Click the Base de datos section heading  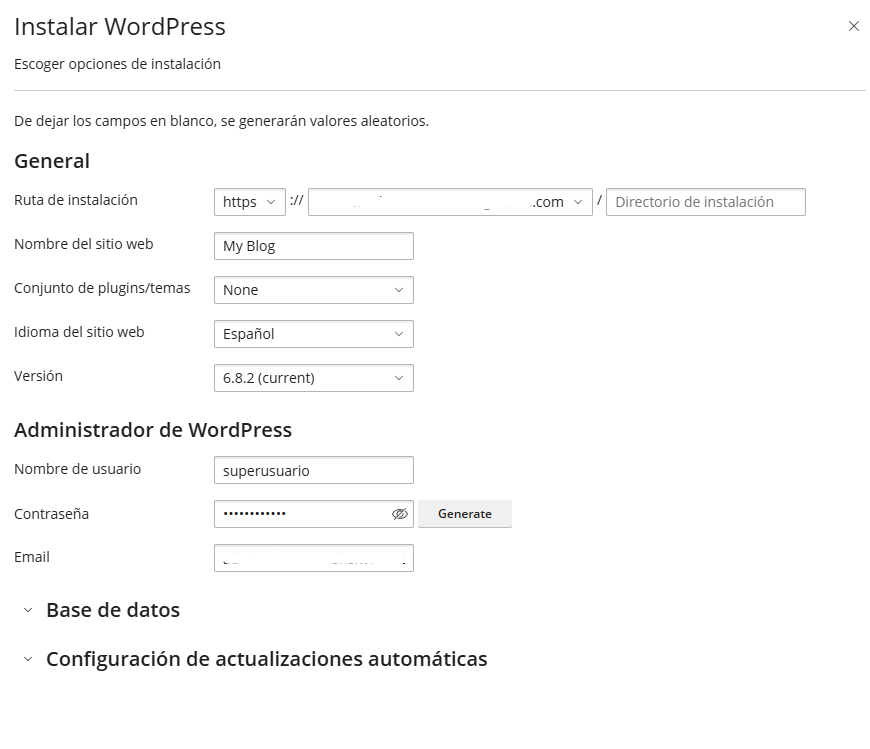tap(113, 610)
